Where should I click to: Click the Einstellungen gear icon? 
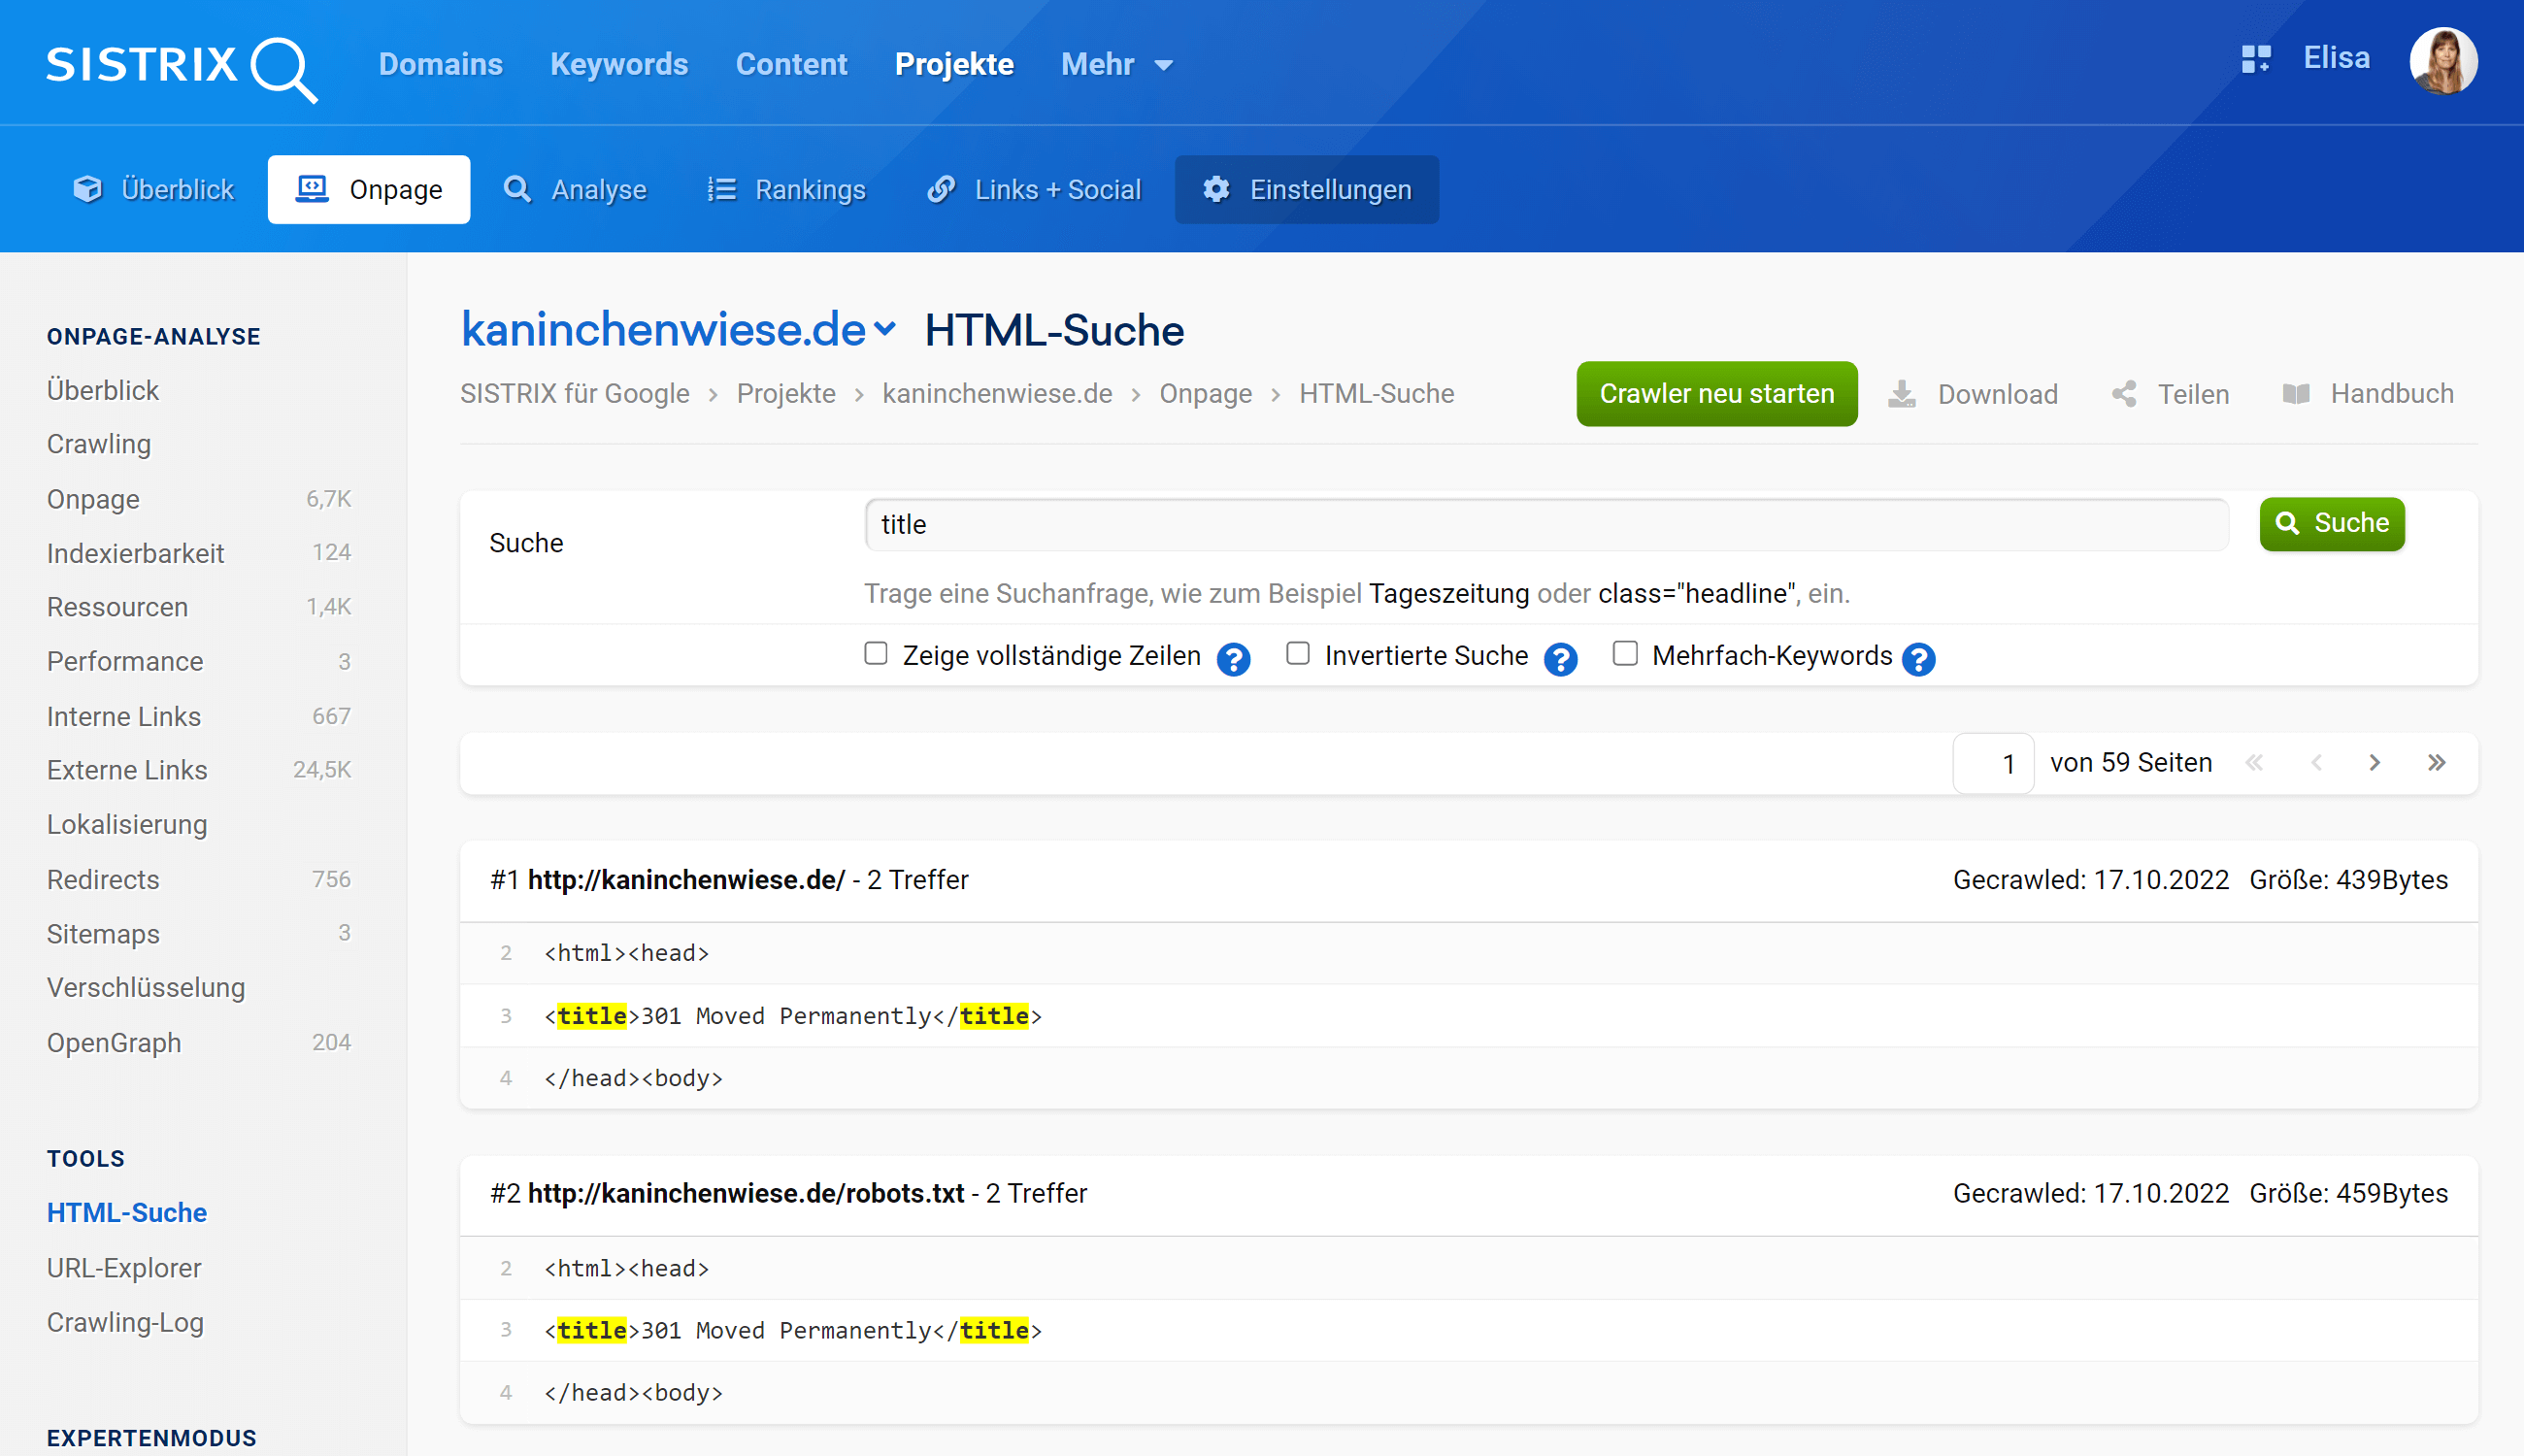1216,189
